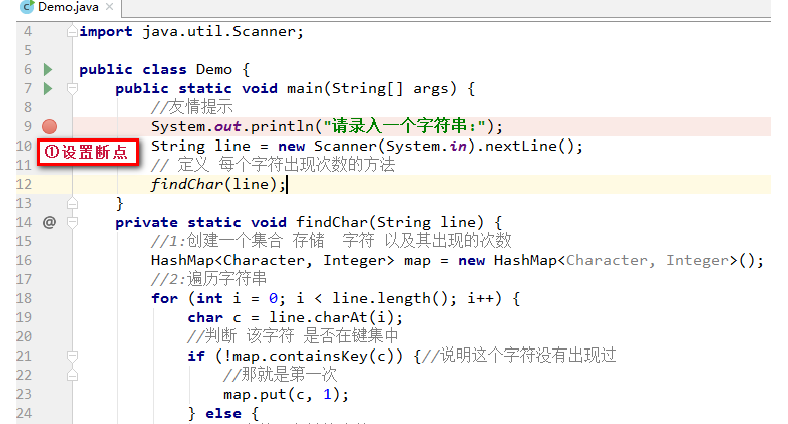788x424 pixels.
Task: Select line number 4 in the gutter
Action: point(28,32)
